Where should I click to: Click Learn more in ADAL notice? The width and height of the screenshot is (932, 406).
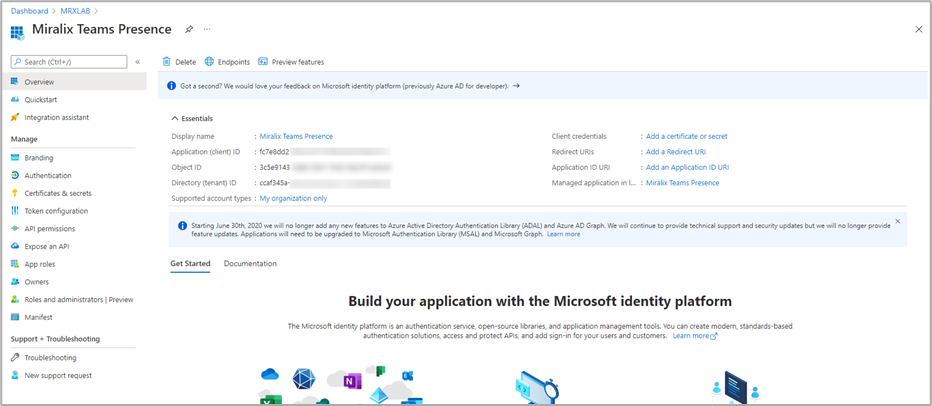click(563, 234)
